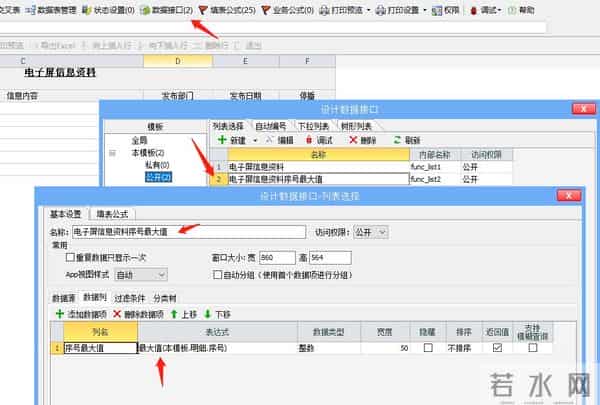Select row 电子屏信息资料 in interface list

[x=318, y=167]
